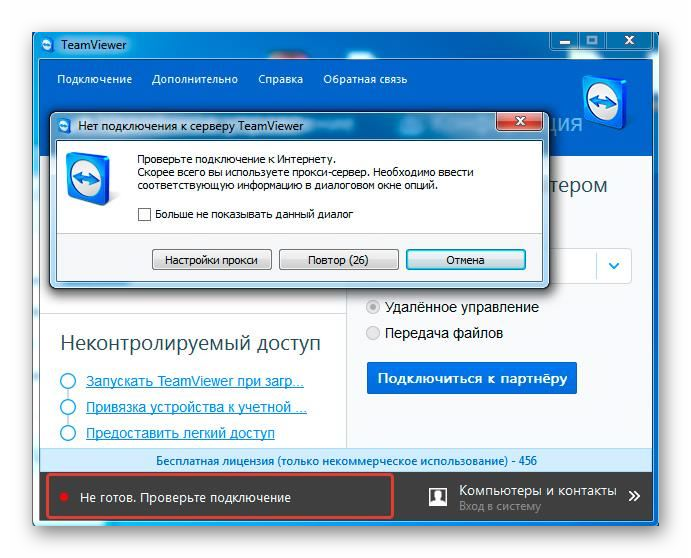The width and height of the screenshot is (691, 558).
Task: Click the Компьютеры и контакты user icon
Action: pos(438,497)
